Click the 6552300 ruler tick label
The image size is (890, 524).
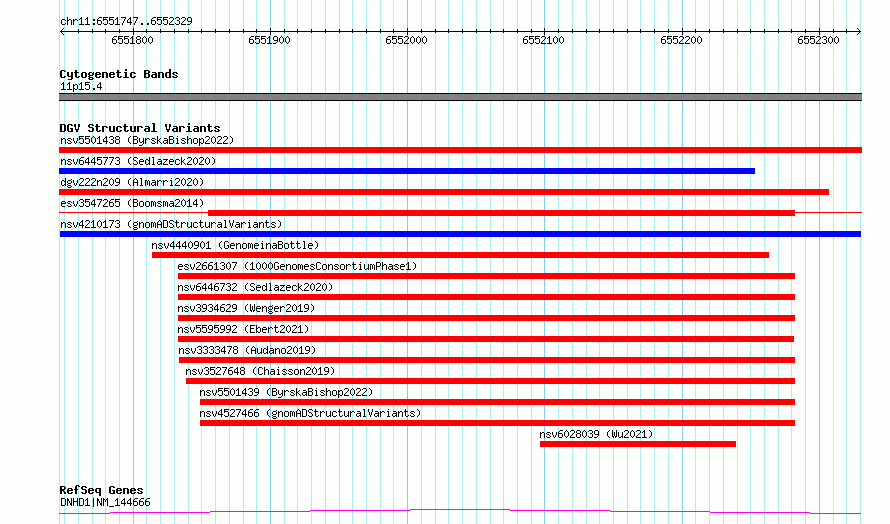pyautogui.click(x=818, y=40)
